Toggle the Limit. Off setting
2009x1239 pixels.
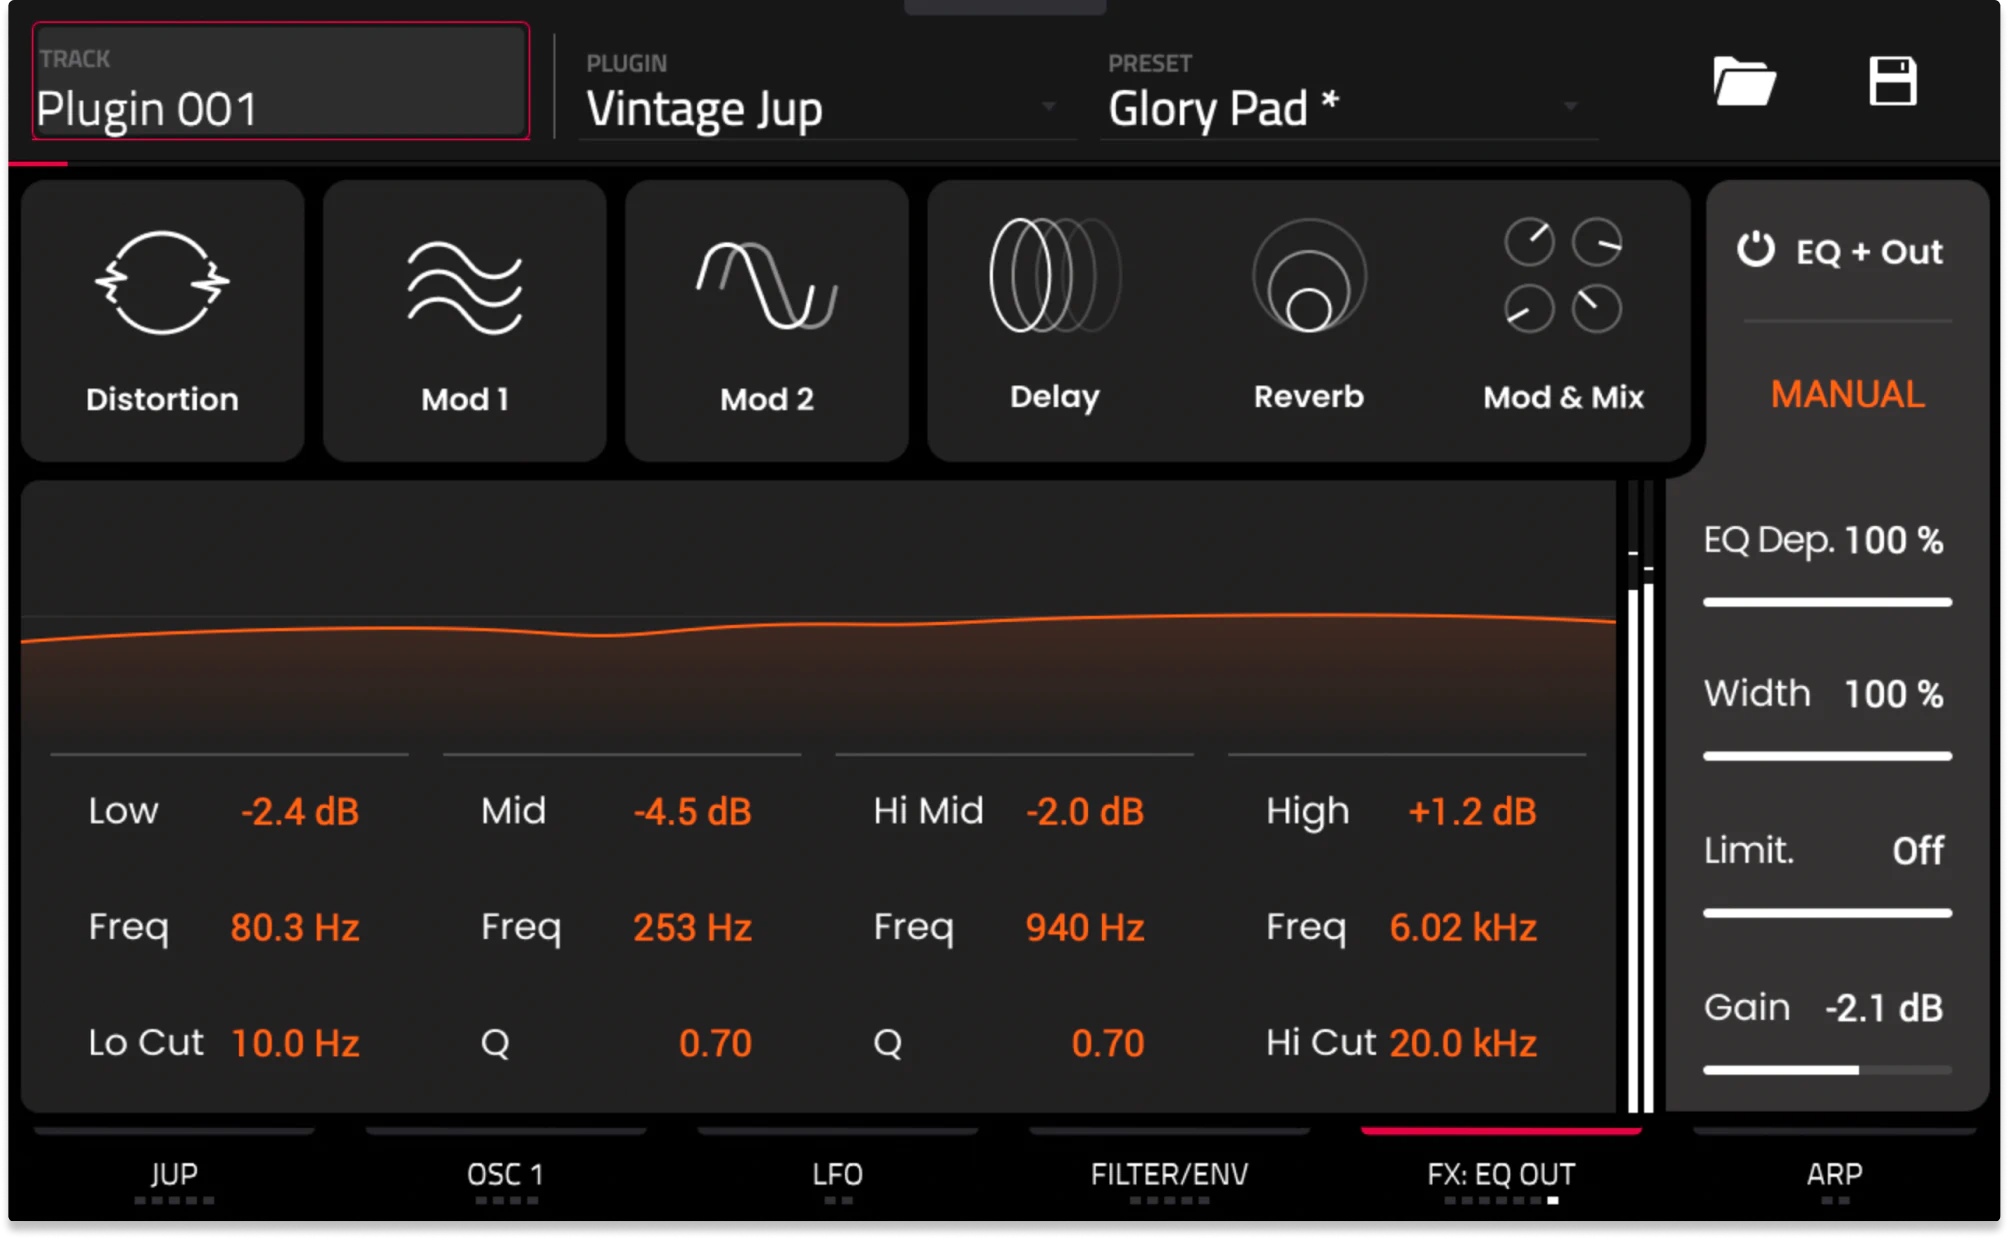pos(1917,851)
